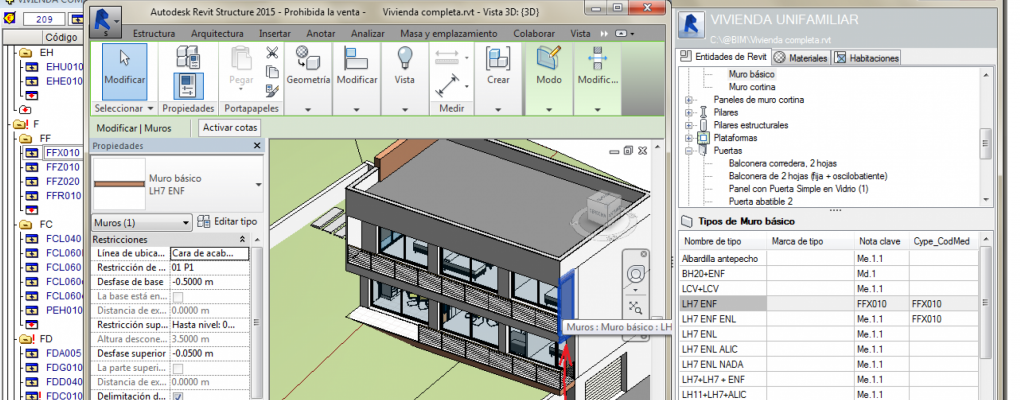Click the Código column header

click(x=61, y=38)
